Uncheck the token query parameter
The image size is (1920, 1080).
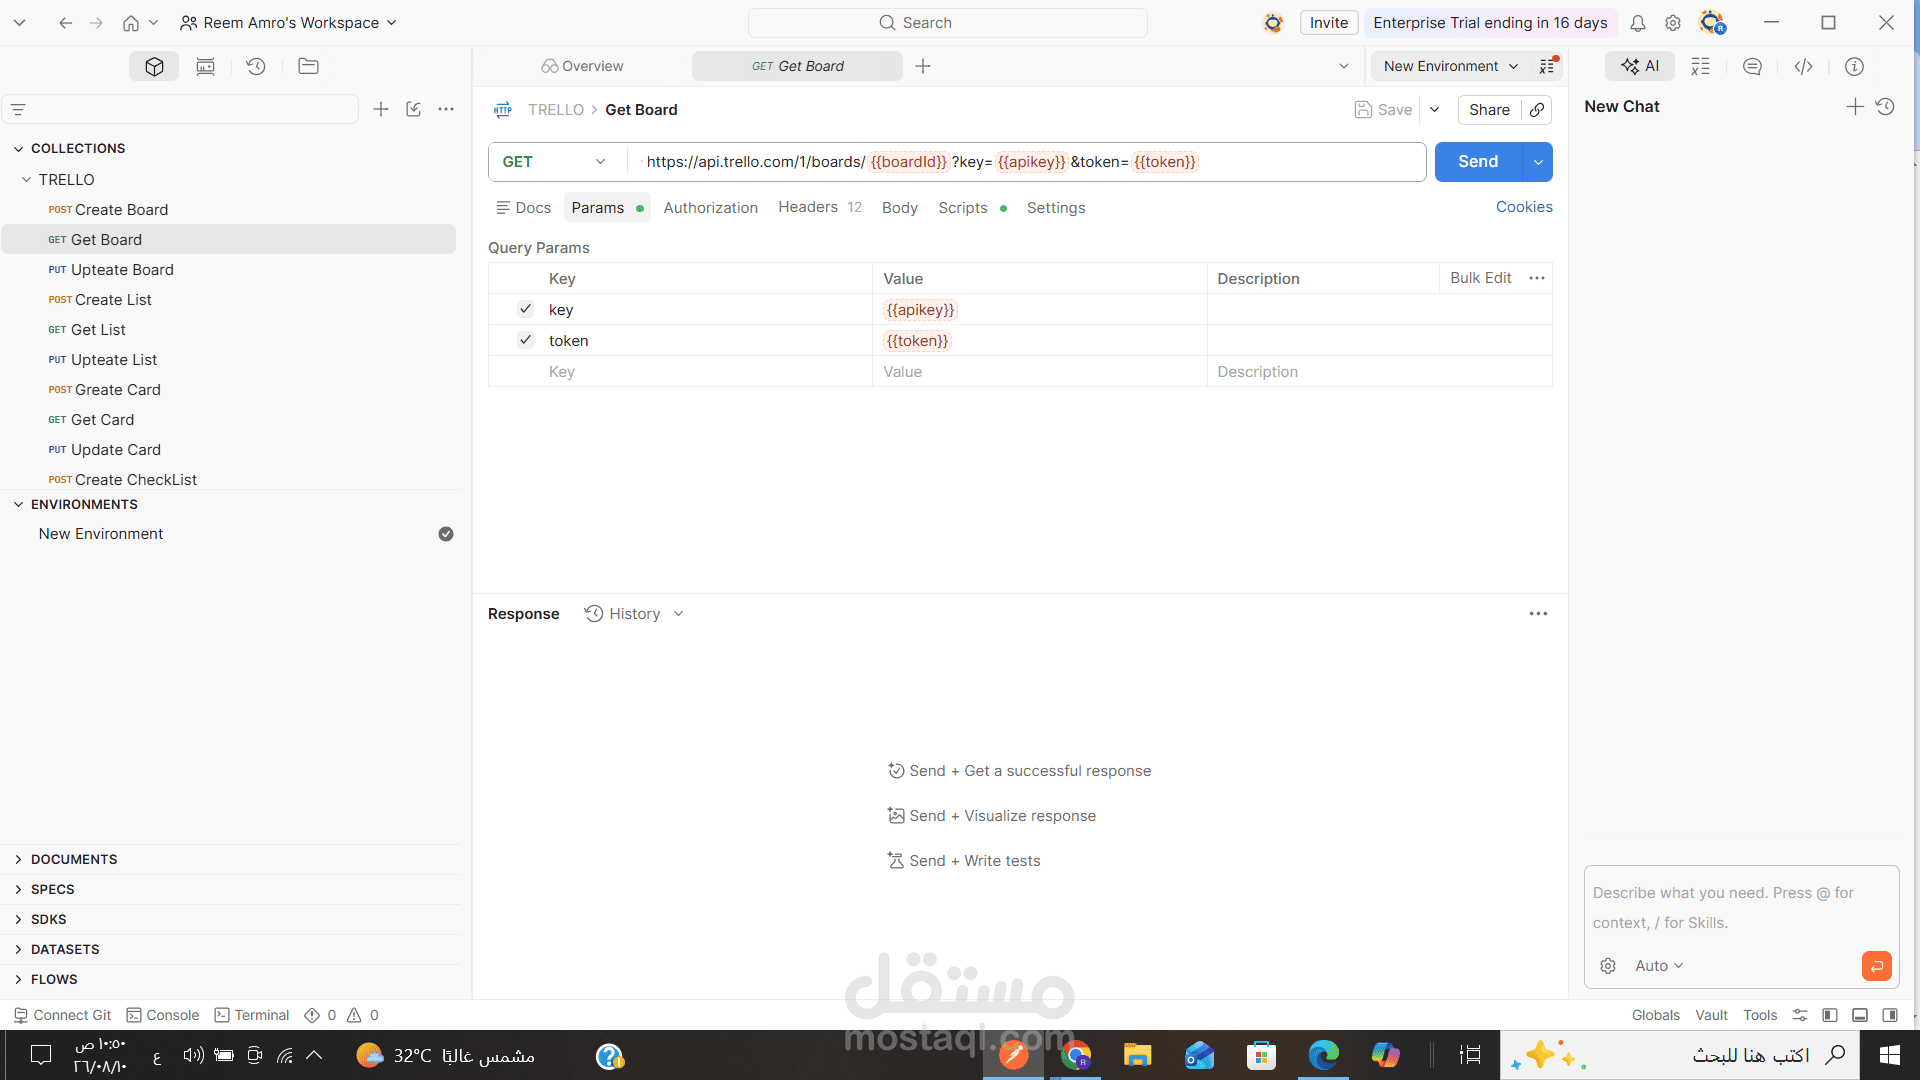coord(525,340)
